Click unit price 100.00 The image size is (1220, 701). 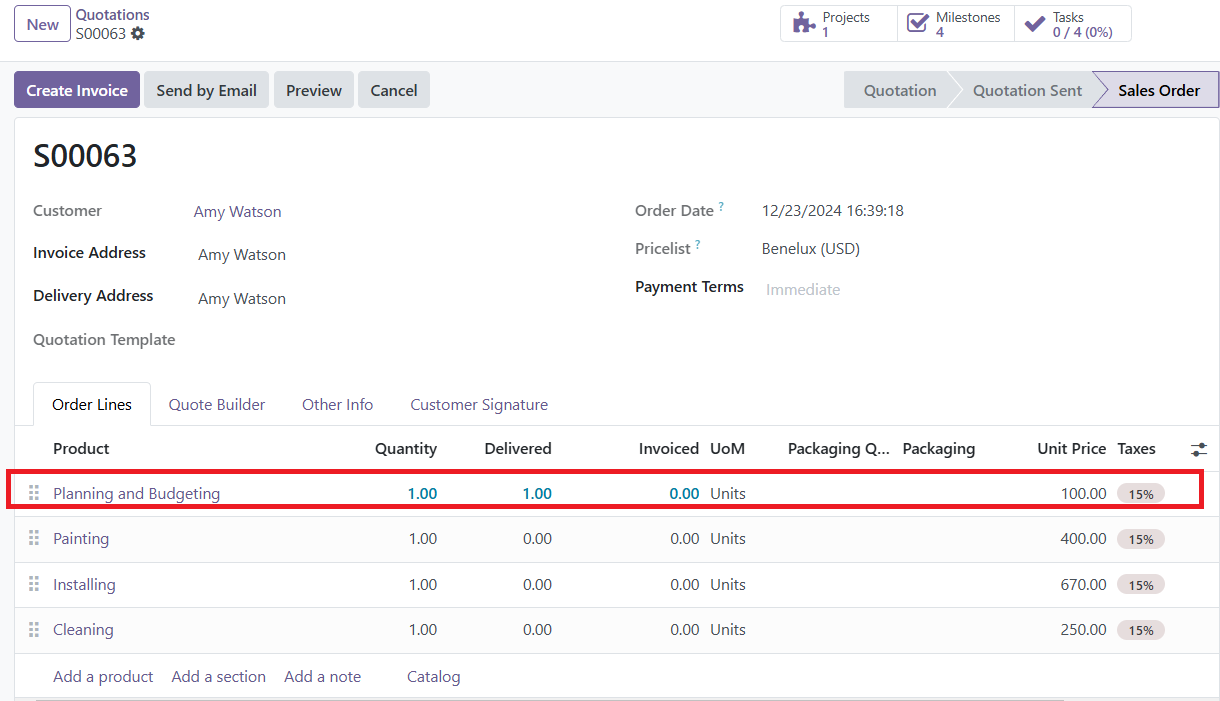[1083, 493]
